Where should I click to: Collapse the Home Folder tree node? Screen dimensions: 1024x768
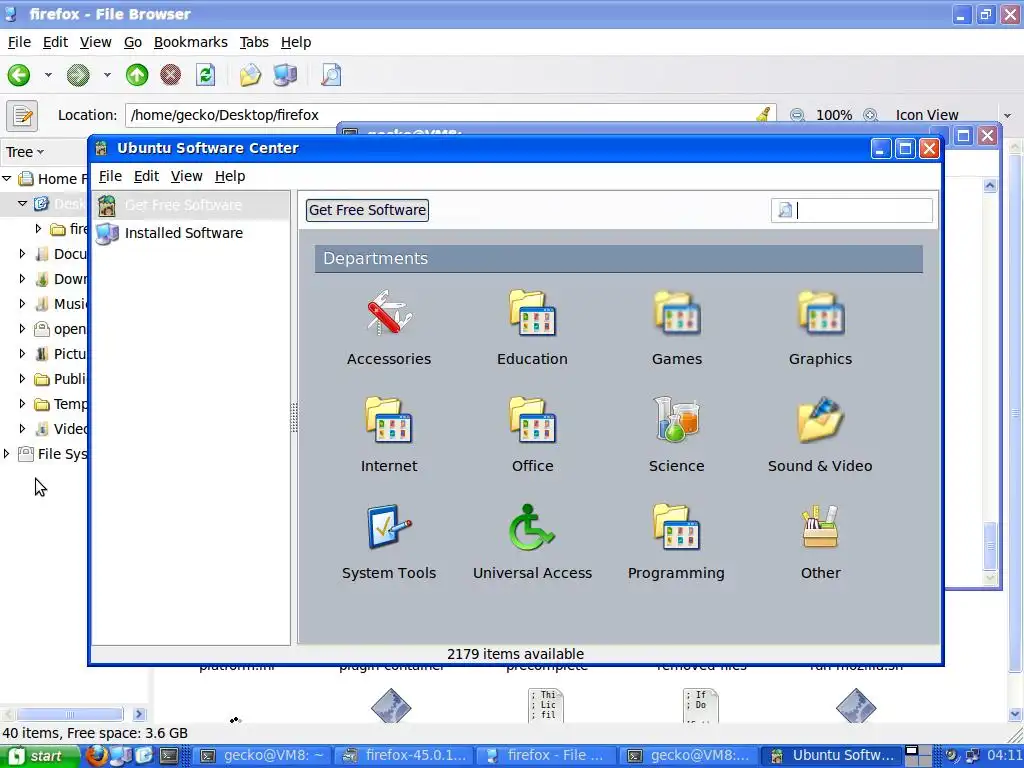coord(7,178)
